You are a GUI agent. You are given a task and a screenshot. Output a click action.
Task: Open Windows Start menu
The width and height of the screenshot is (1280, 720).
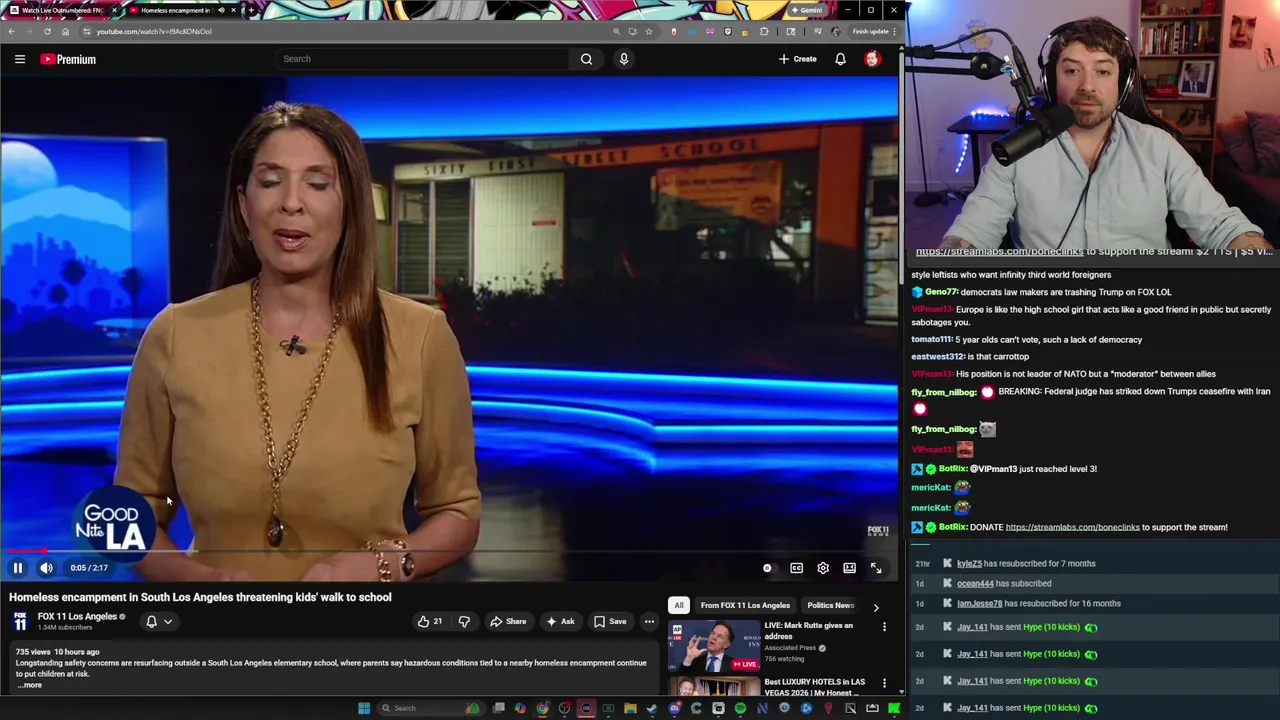click(x=364, y=708)
